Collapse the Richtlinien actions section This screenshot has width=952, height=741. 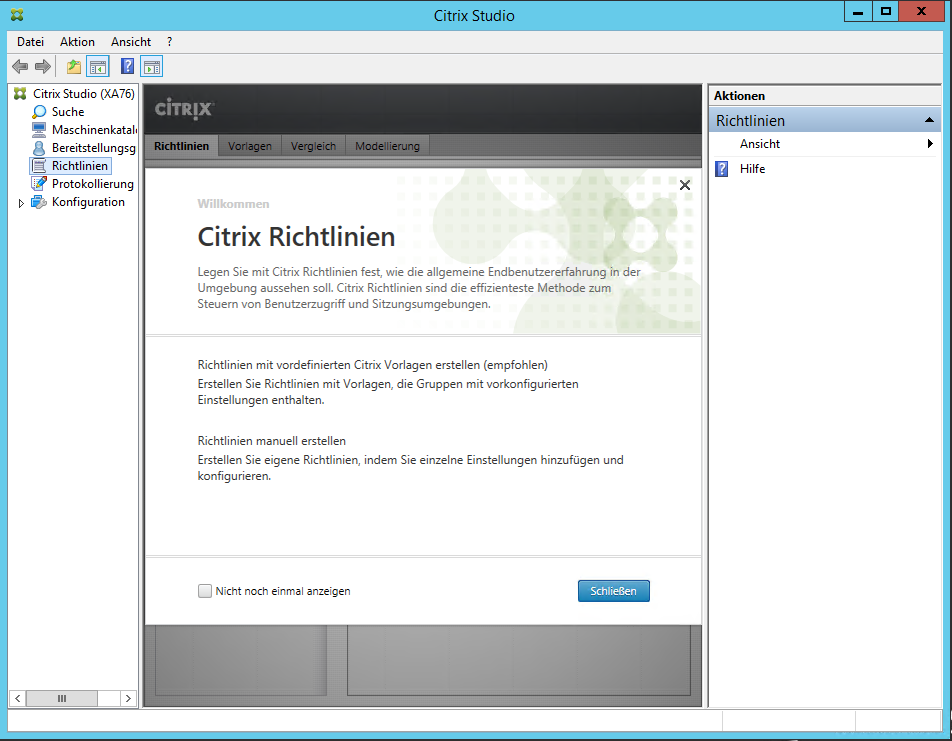tap(929, 120)
